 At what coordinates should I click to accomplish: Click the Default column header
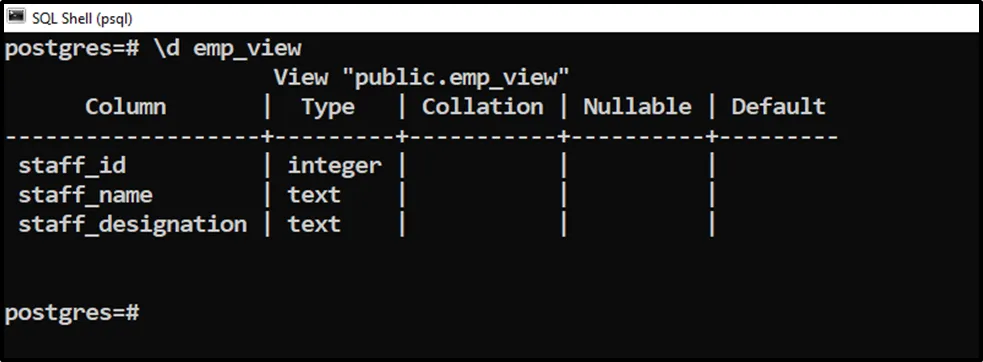coord(778,107)
